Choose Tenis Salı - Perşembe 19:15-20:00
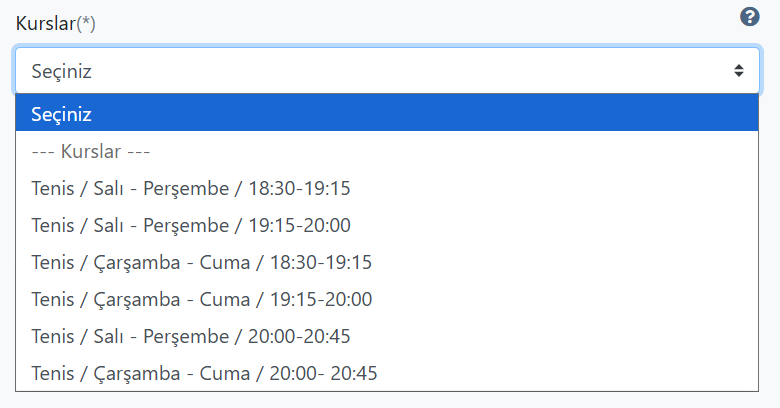This screenshot has height=408, width=780. 387,225
